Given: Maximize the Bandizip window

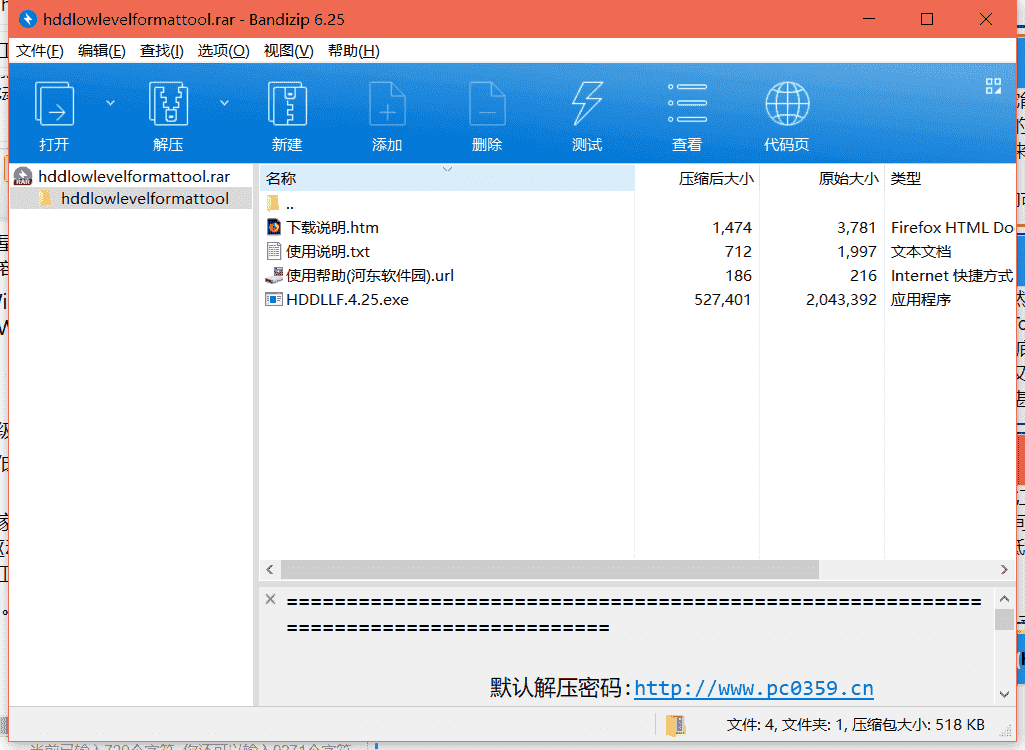Looking at the screenshot, I should point(927,19).
